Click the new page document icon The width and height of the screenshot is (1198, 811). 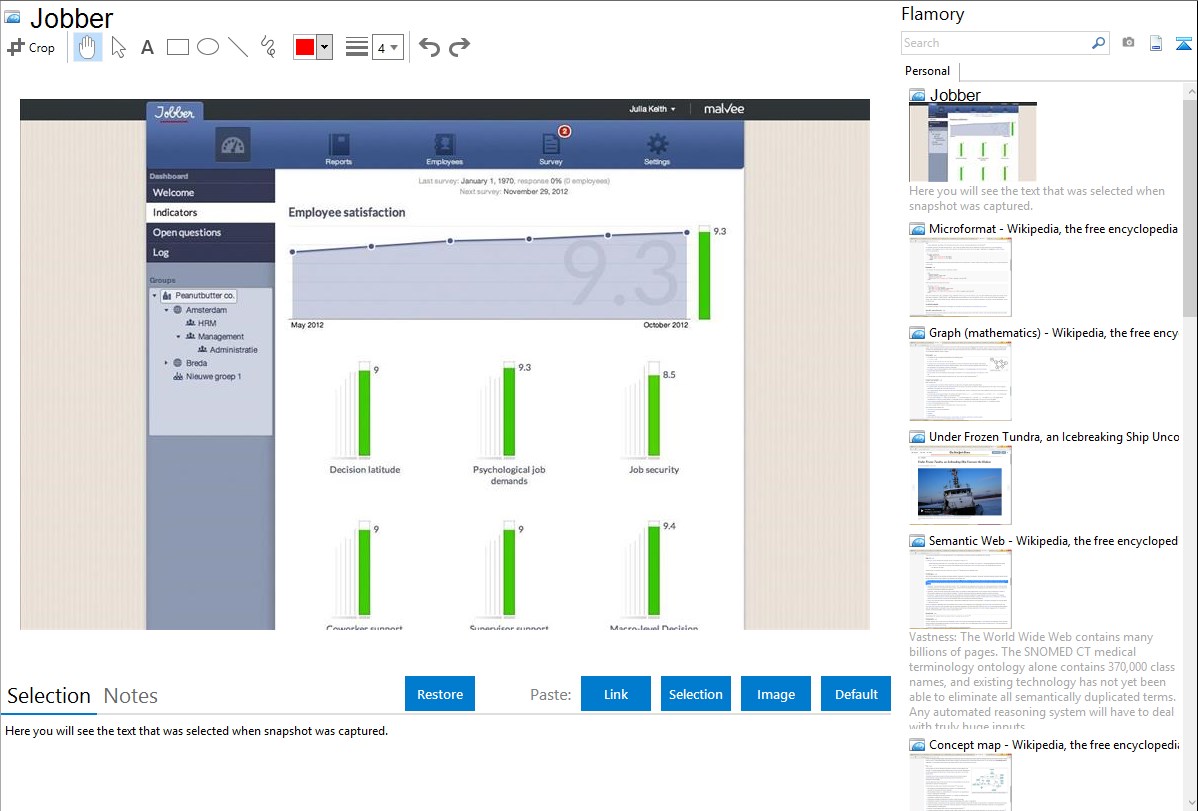pos(1156,43)
